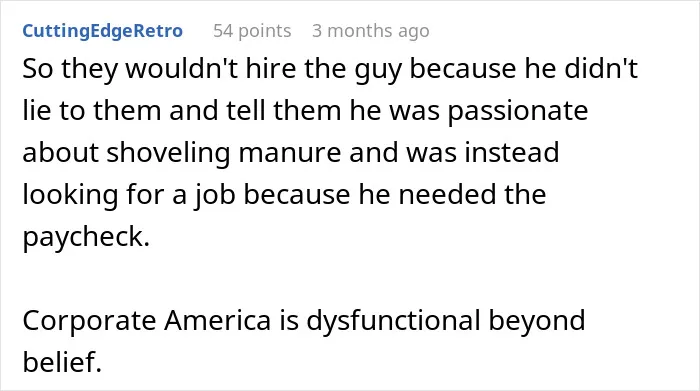This screenshot has width=700, height=391.
Task: Click the first paragraph of the comment
Action: tap(330, 153)
